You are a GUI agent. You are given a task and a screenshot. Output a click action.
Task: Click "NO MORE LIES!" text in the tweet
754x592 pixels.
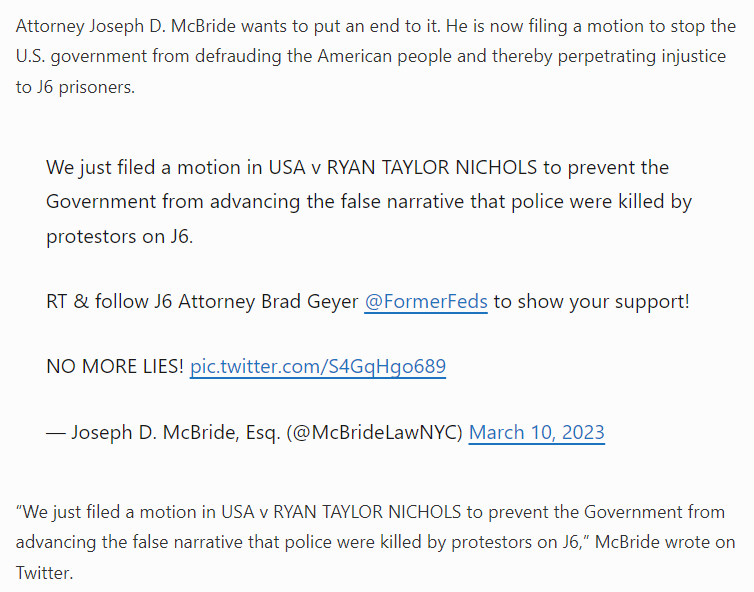tap(115, 366)
